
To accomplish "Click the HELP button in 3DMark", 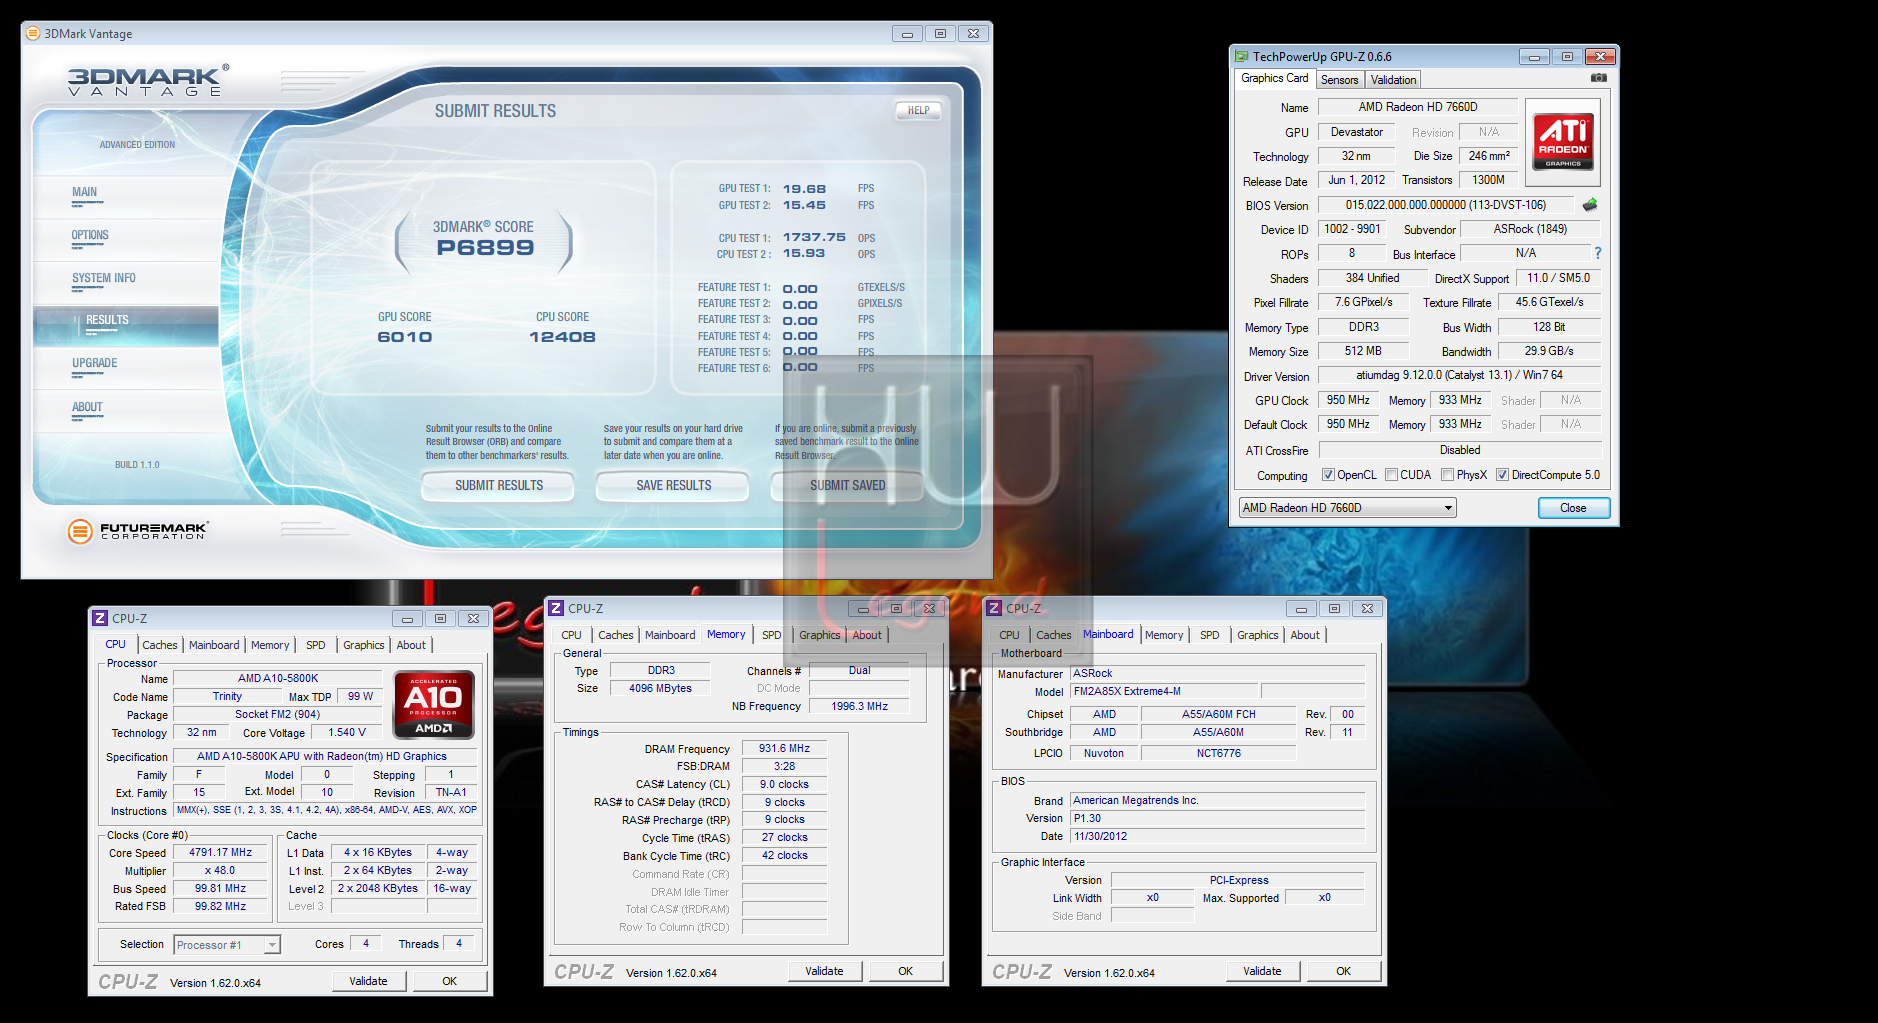I will point(919,110).
